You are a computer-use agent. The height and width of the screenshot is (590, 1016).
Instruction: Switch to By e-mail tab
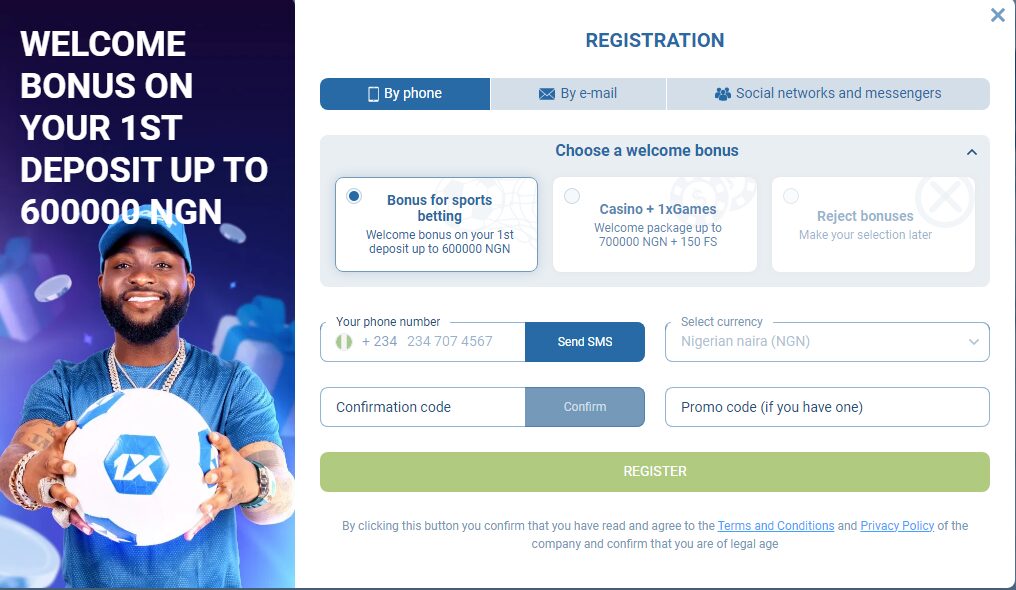pos(578,94)
